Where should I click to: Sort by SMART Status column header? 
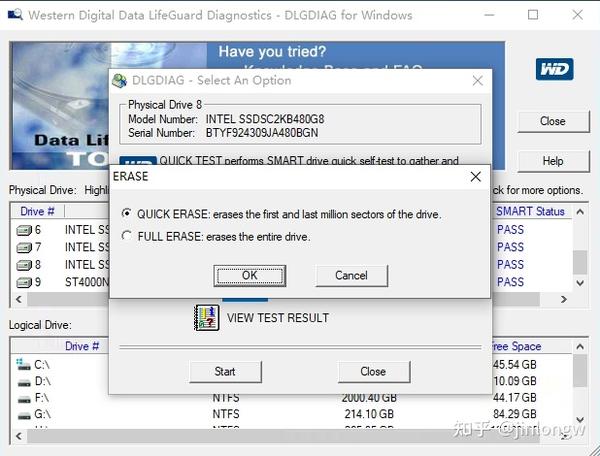coord(530,211)
